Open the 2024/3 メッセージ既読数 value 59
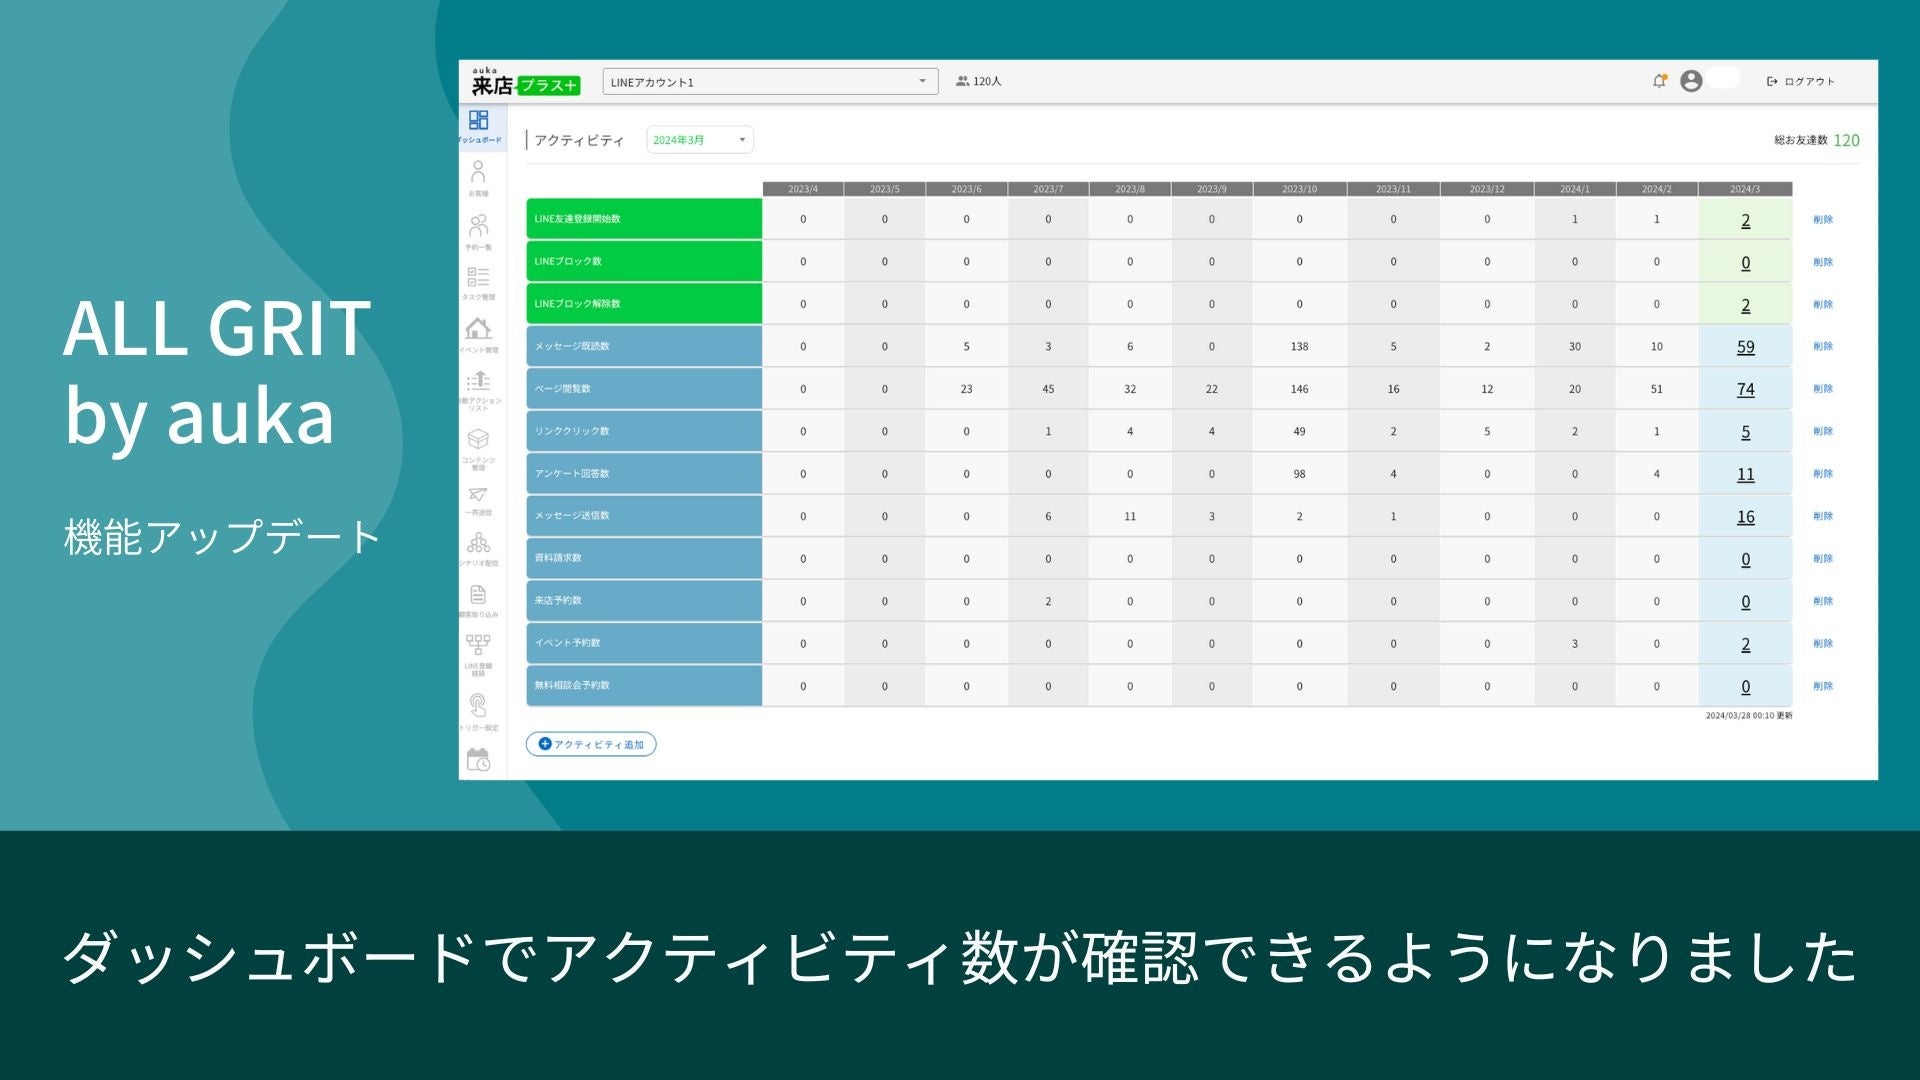1920x1080 pixels. (1745, 347)
